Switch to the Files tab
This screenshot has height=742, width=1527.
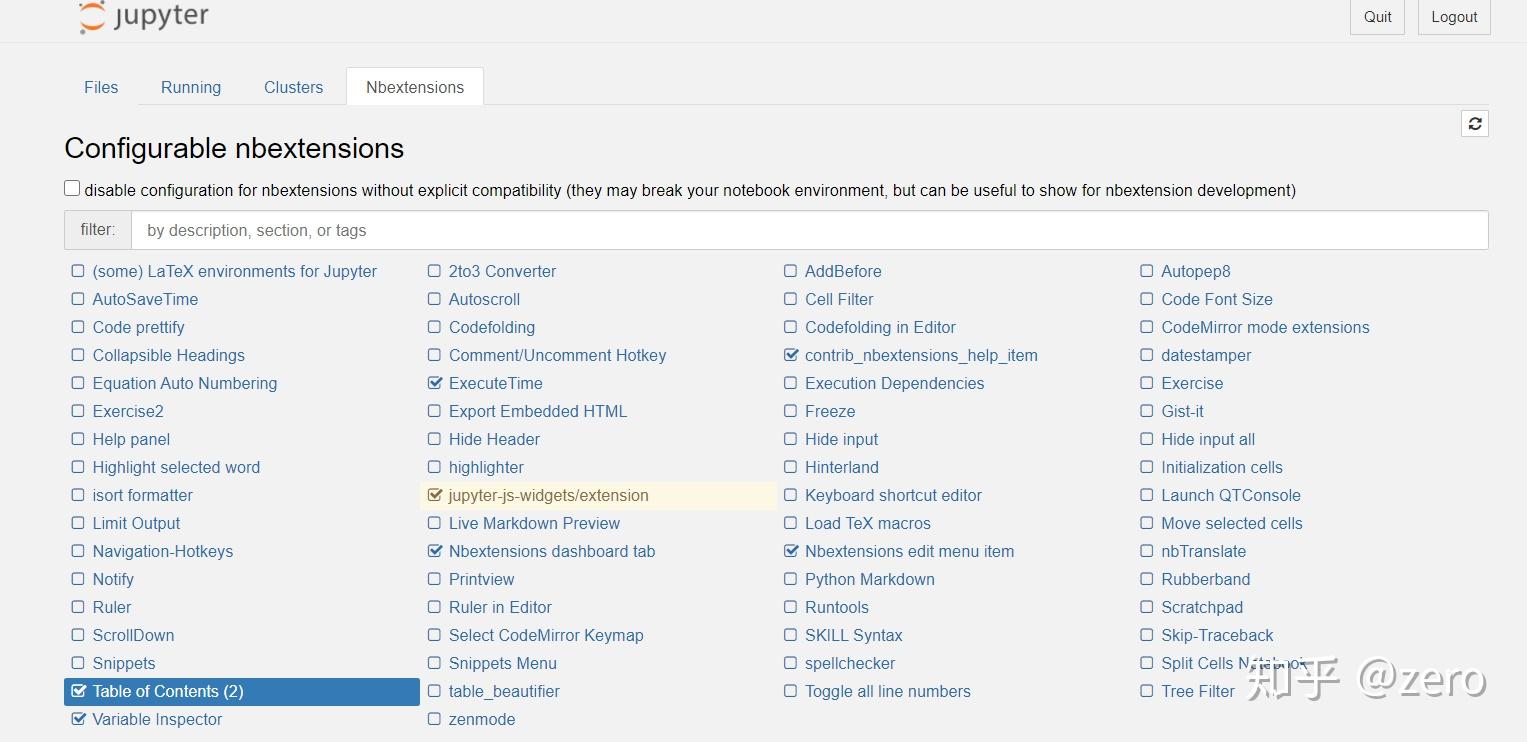pos(101,87)
